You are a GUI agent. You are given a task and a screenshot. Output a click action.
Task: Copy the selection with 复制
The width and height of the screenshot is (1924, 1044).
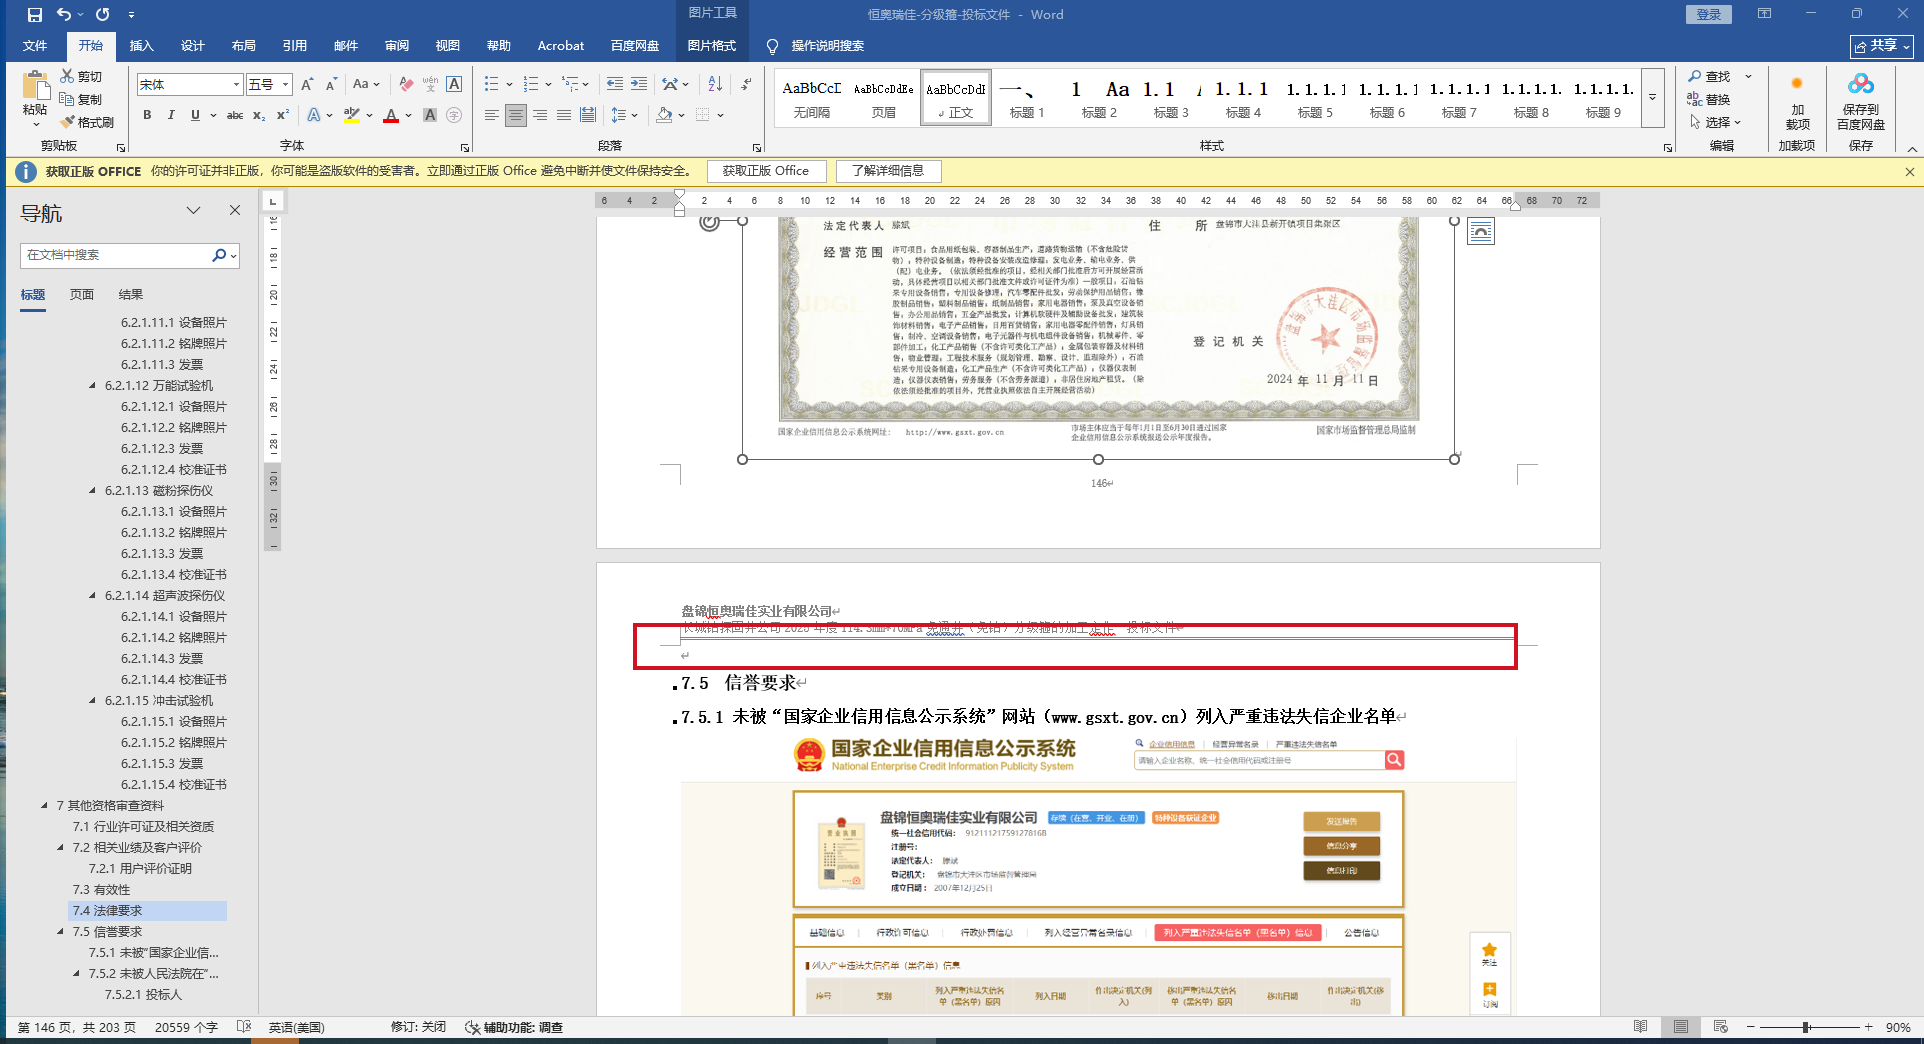pyautogui.click(x=81, y=99)
